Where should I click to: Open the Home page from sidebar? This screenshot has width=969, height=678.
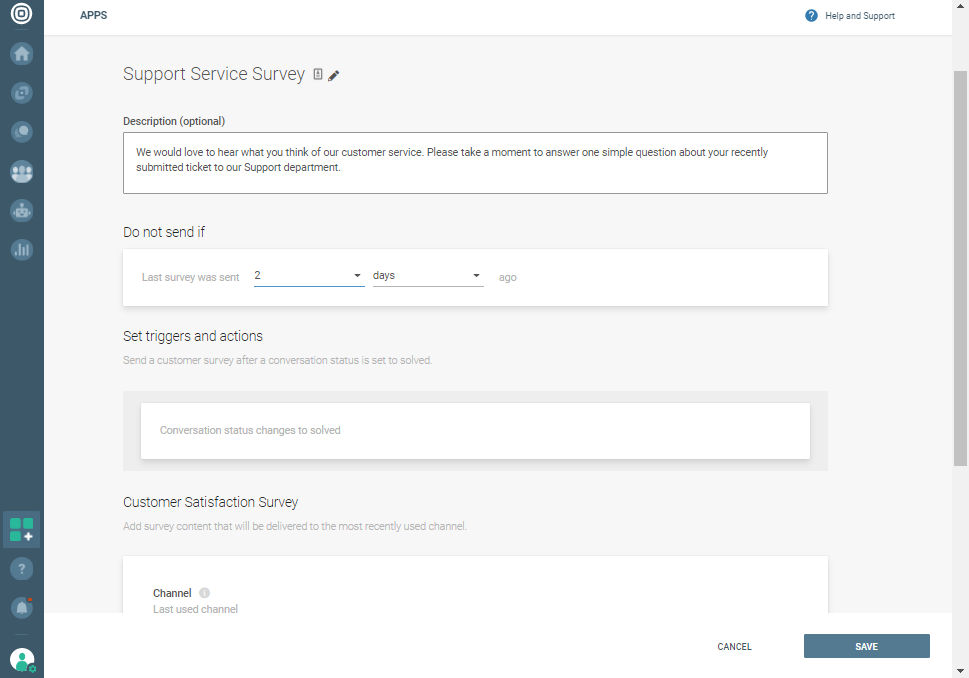(x=22, y=54)
